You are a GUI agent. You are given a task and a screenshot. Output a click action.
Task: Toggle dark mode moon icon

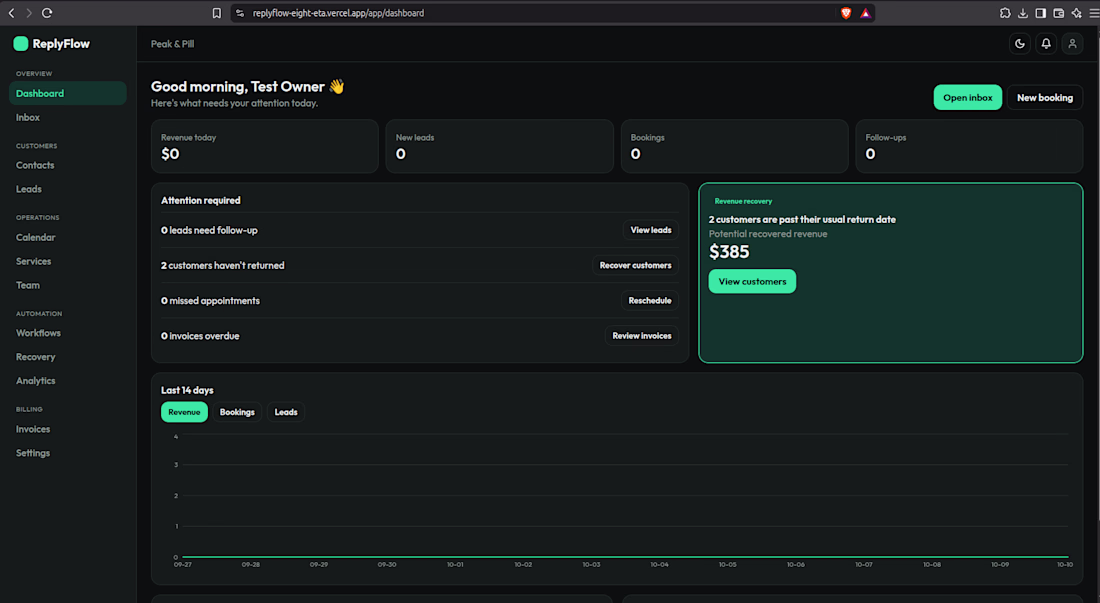pyautogui.click(x=1019, y=43)
